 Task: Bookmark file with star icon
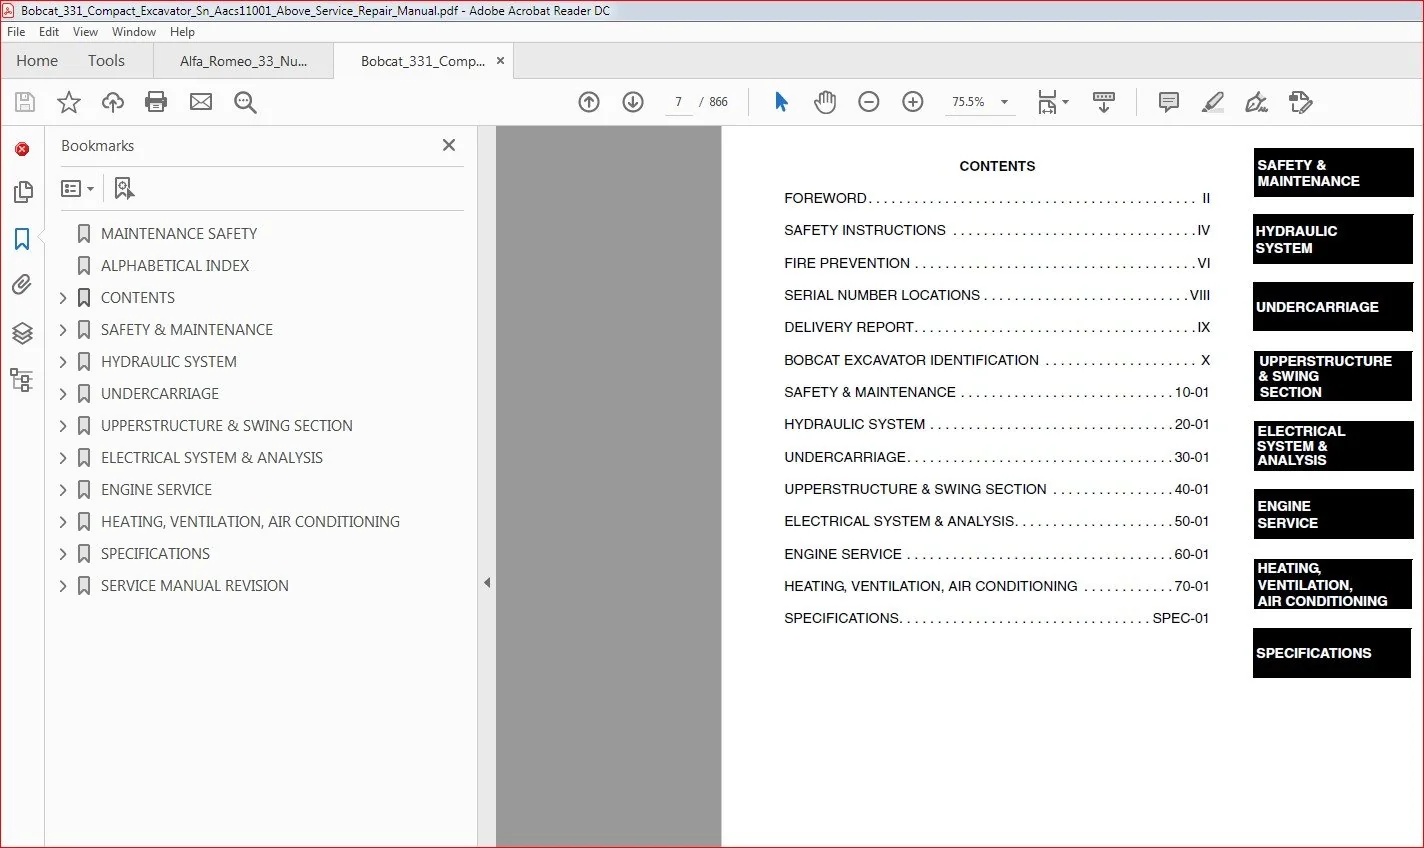point(69,102)
